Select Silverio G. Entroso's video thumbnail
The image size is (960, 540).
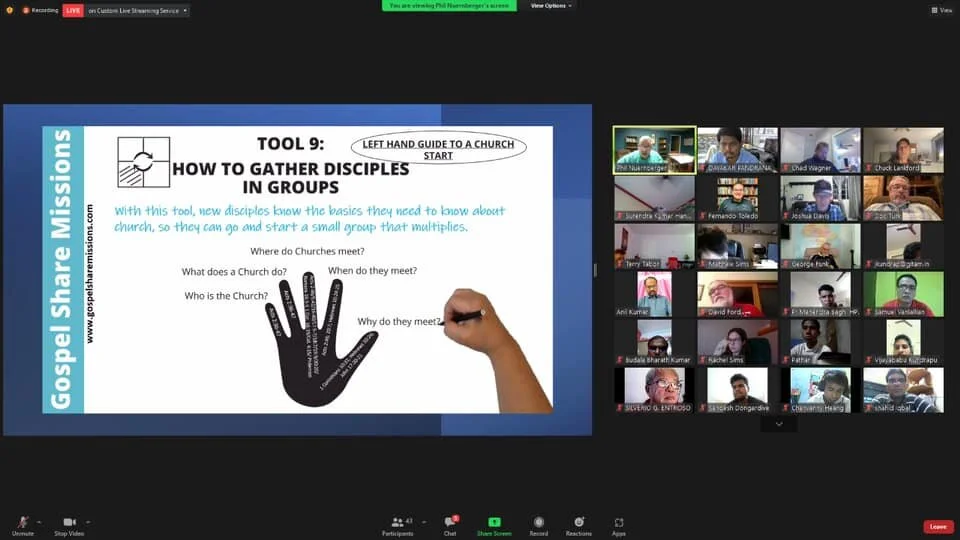coord(654,390)
